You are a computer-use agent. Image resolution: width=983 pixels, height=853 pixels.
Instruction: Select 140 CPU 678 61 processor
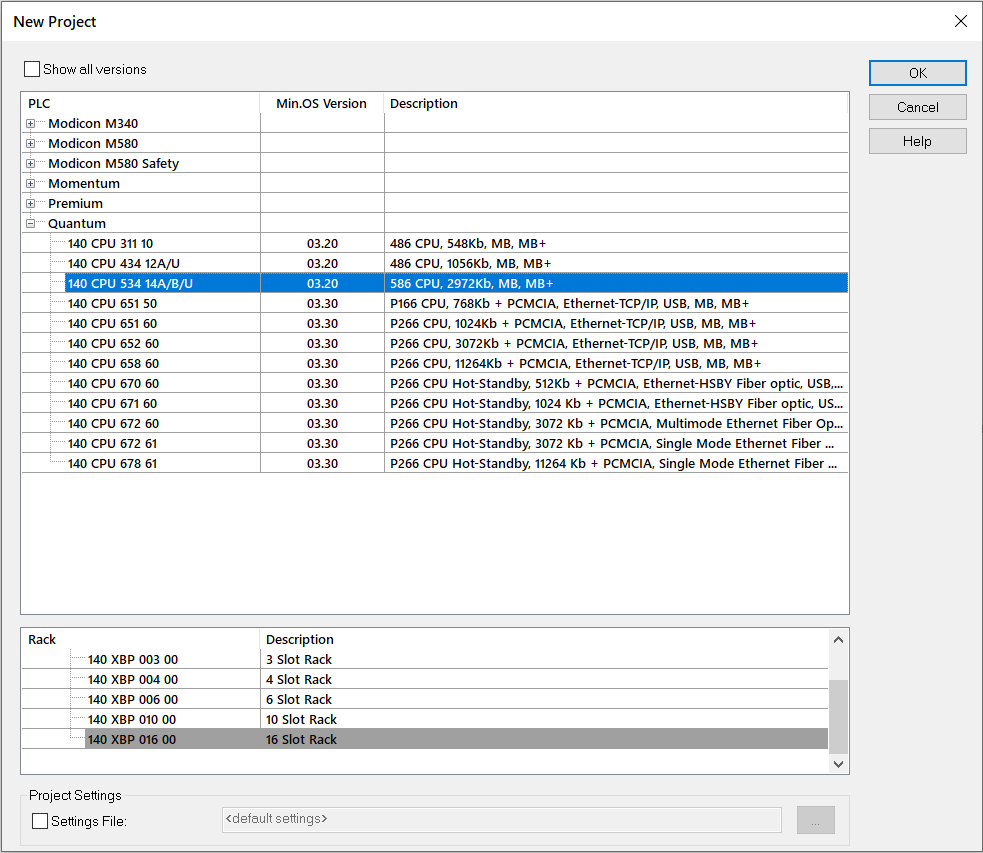pyautogui.click(x=434, y=464)
